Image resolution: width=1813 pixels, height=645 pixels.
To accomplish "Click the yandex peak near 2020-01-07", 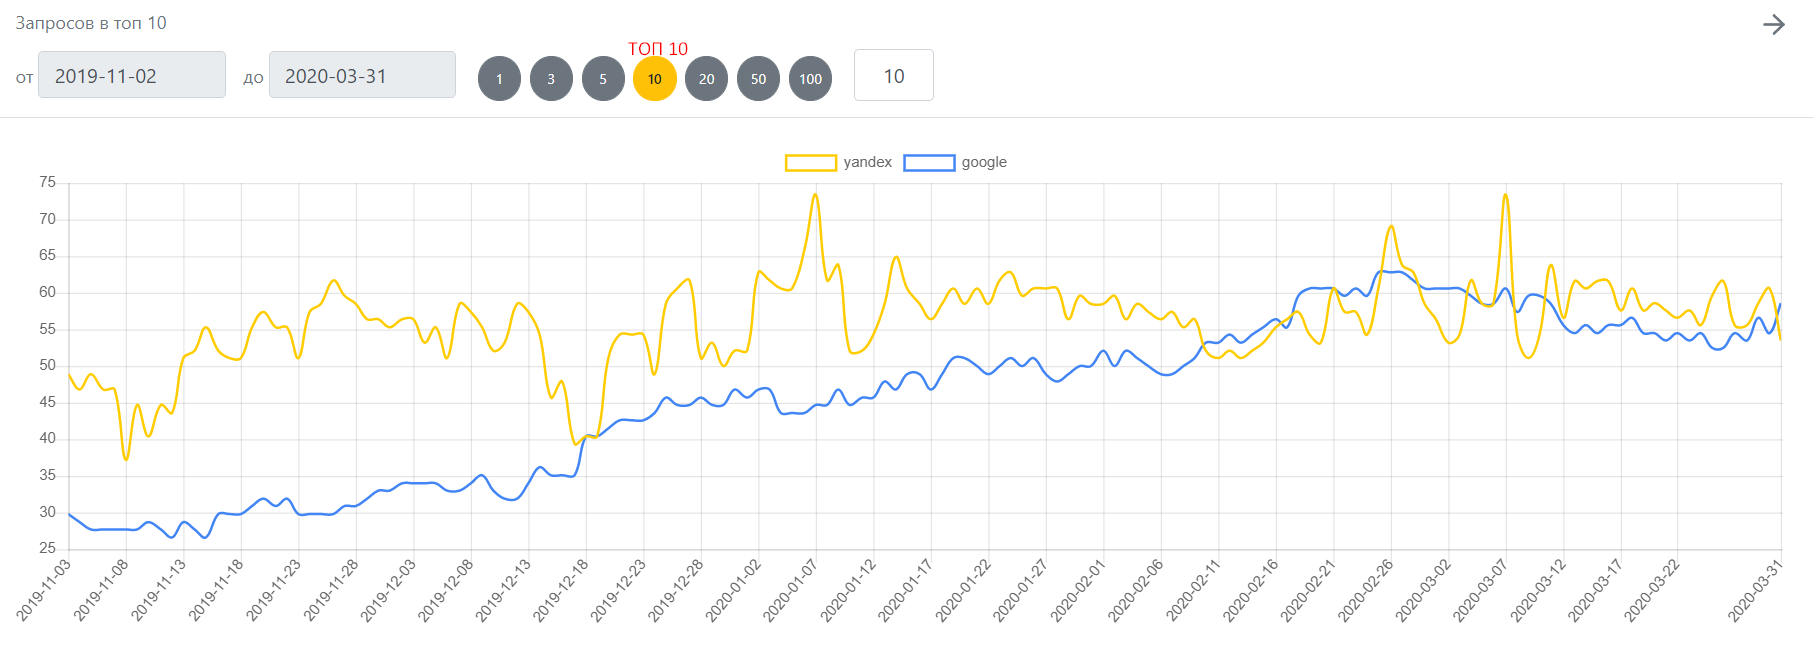I will tap(815, 195).
